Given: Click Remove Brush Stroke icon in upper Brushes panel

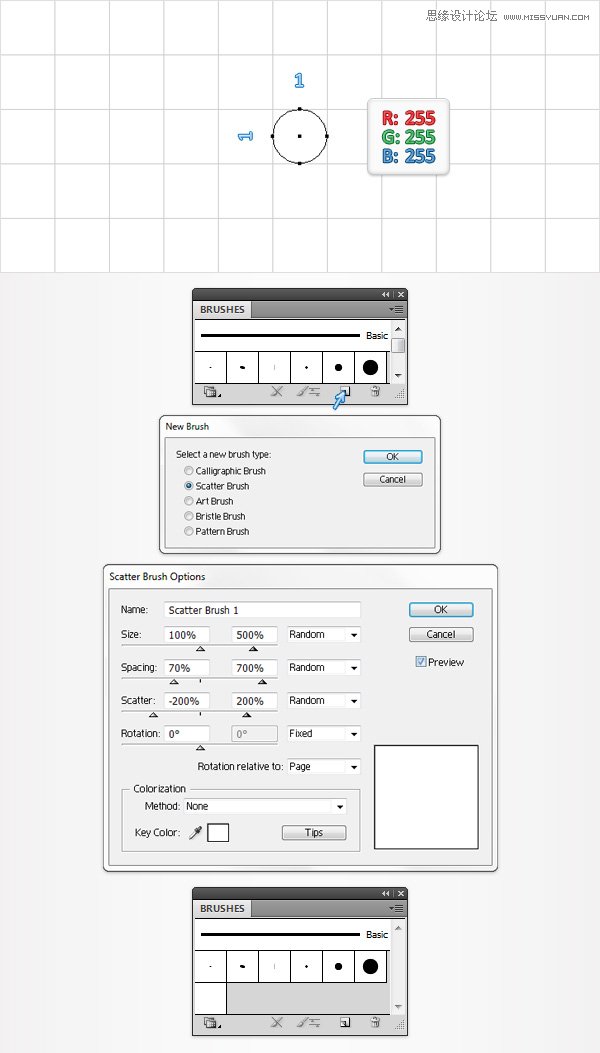Looking at the screenshot, I should coord(276,392).
